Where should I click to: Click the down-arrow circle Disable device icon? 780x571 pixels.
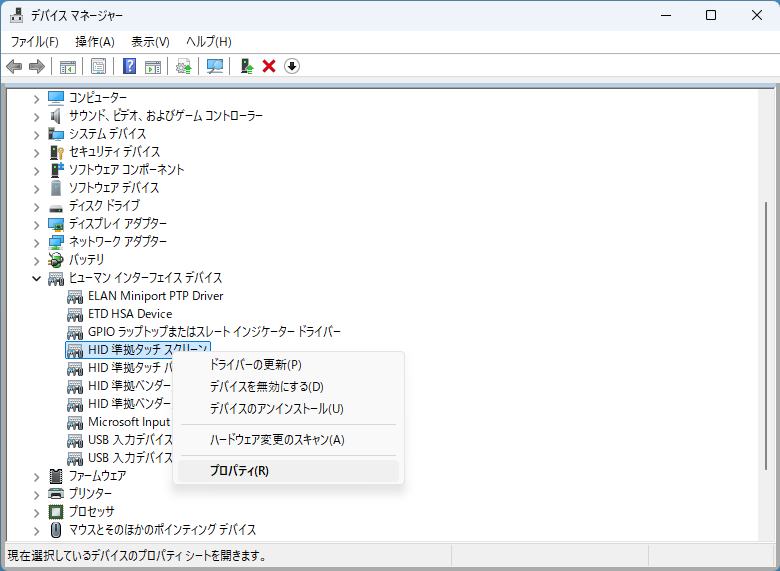coord(292,66)
